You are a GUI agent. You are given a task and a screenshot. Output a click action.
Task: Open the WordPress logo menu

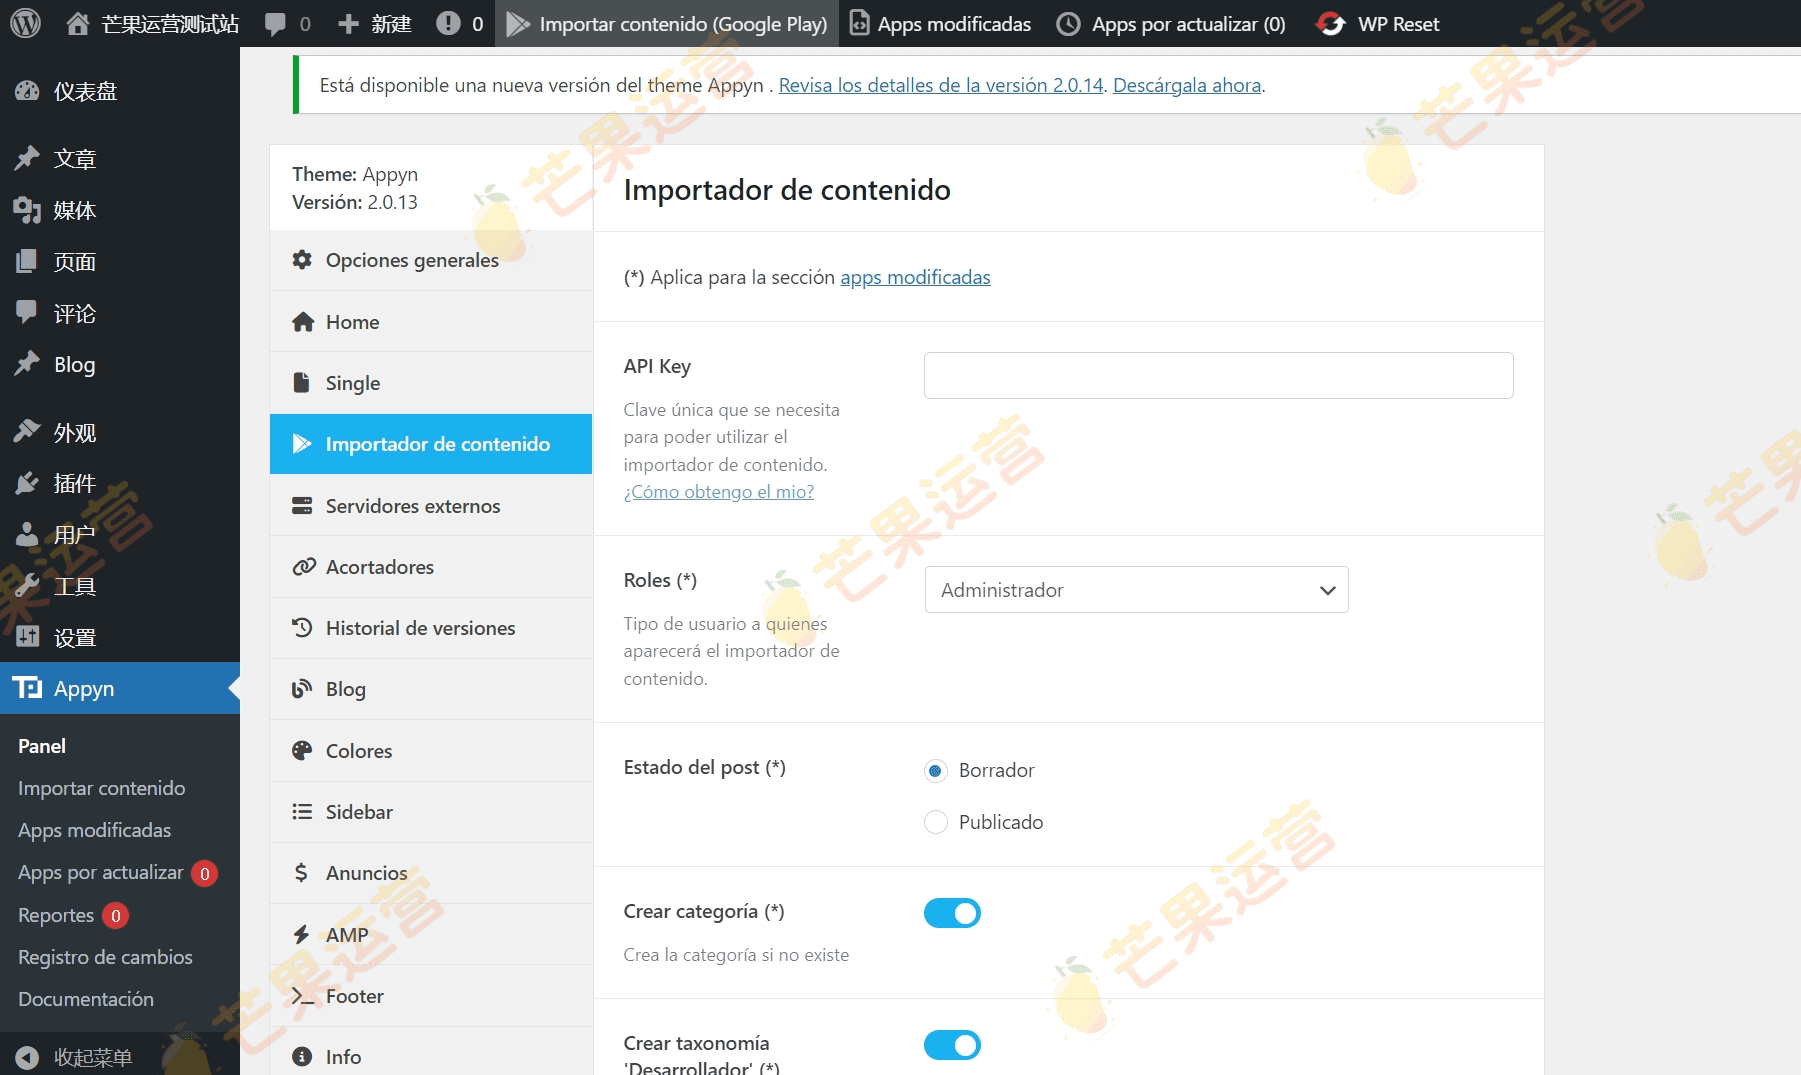click(26, 24)
